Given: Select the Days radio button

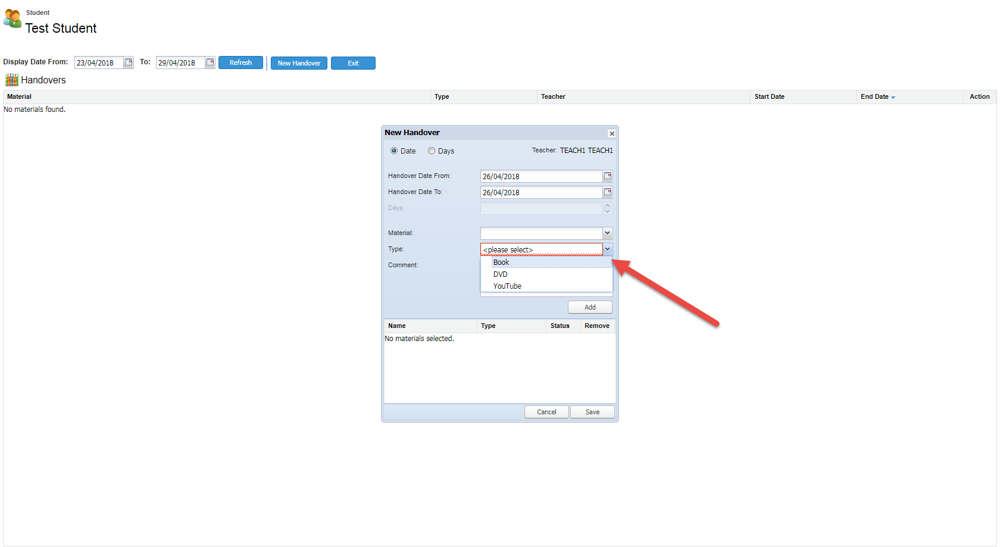Looking at the screenshot, I should [x=432, y=151].
